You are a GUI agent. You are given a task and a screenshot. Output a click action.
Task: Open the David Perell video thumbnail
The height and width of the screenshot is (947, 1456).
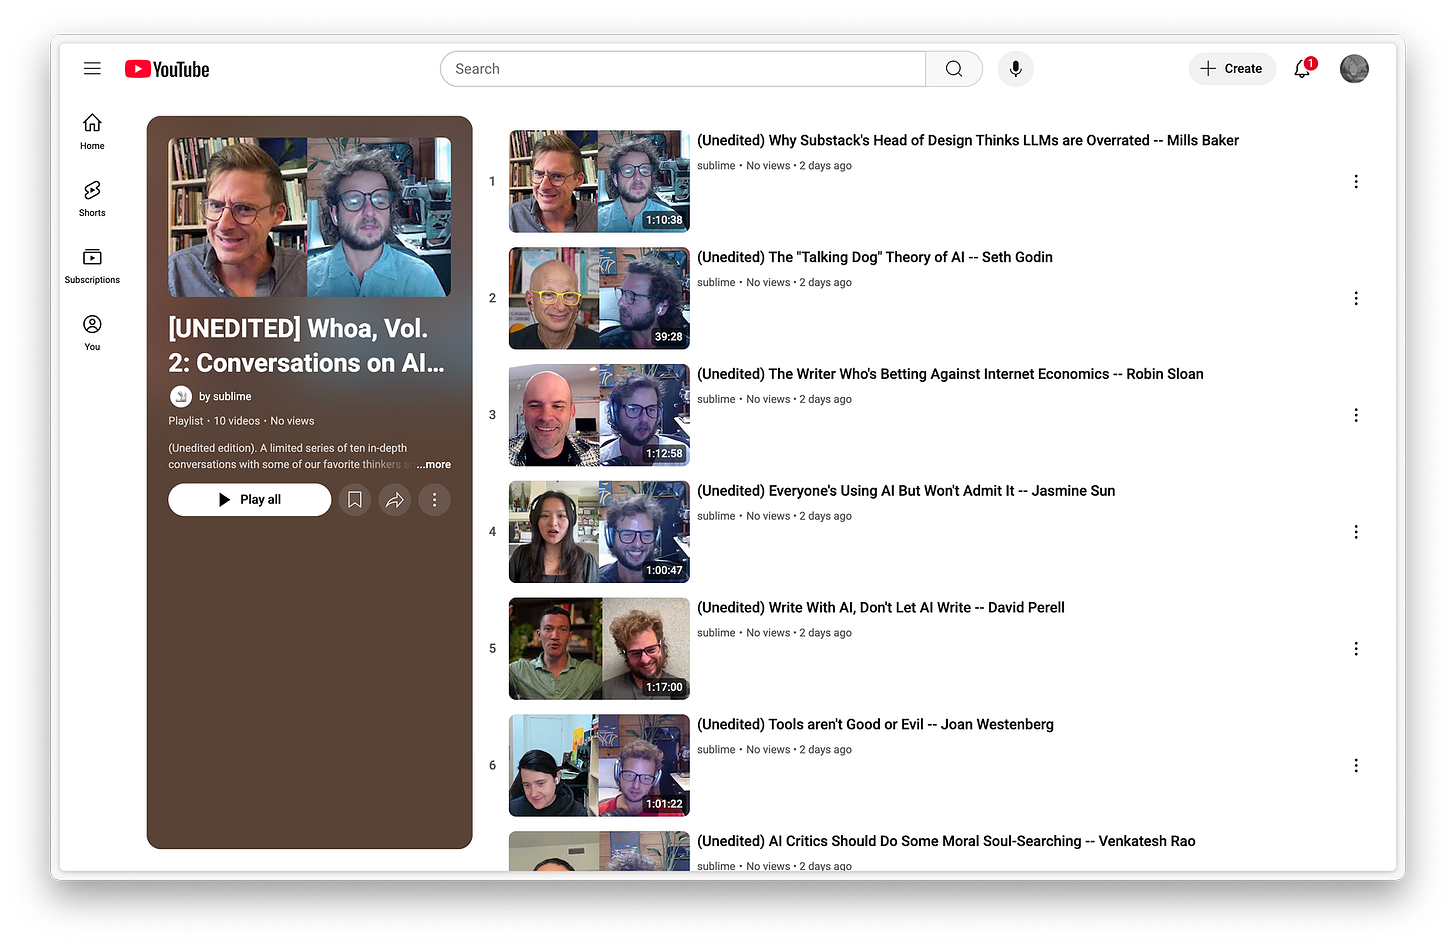click(599, 649)
